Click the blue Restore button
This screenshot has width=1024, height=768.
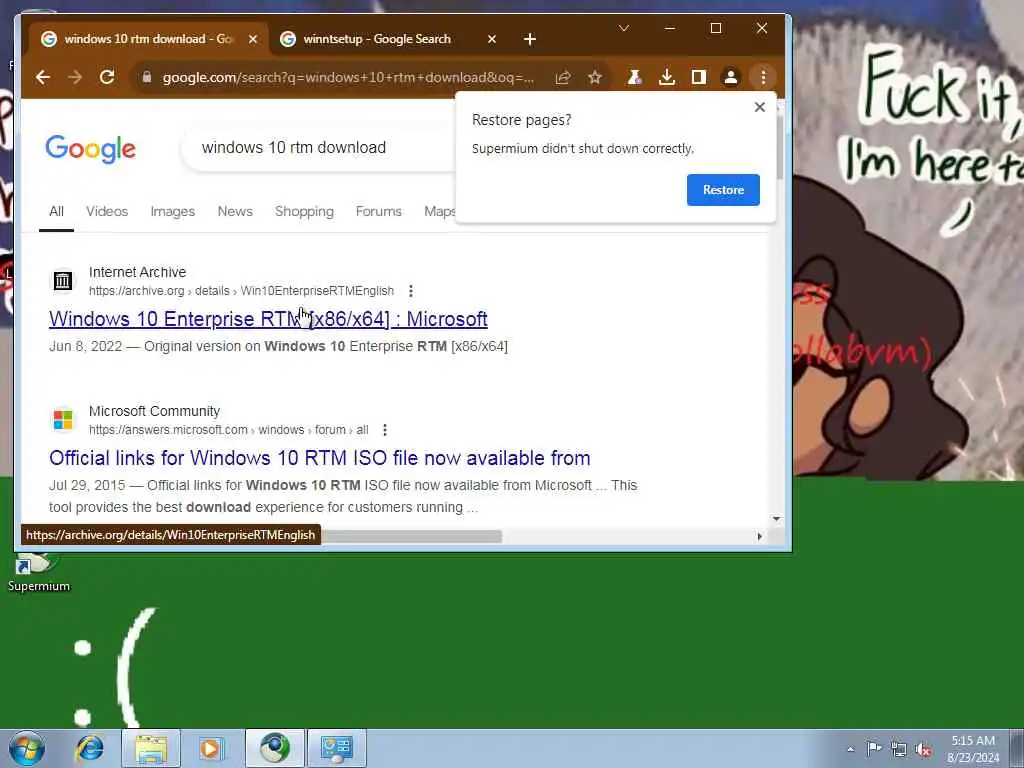(x=723, y=189)
